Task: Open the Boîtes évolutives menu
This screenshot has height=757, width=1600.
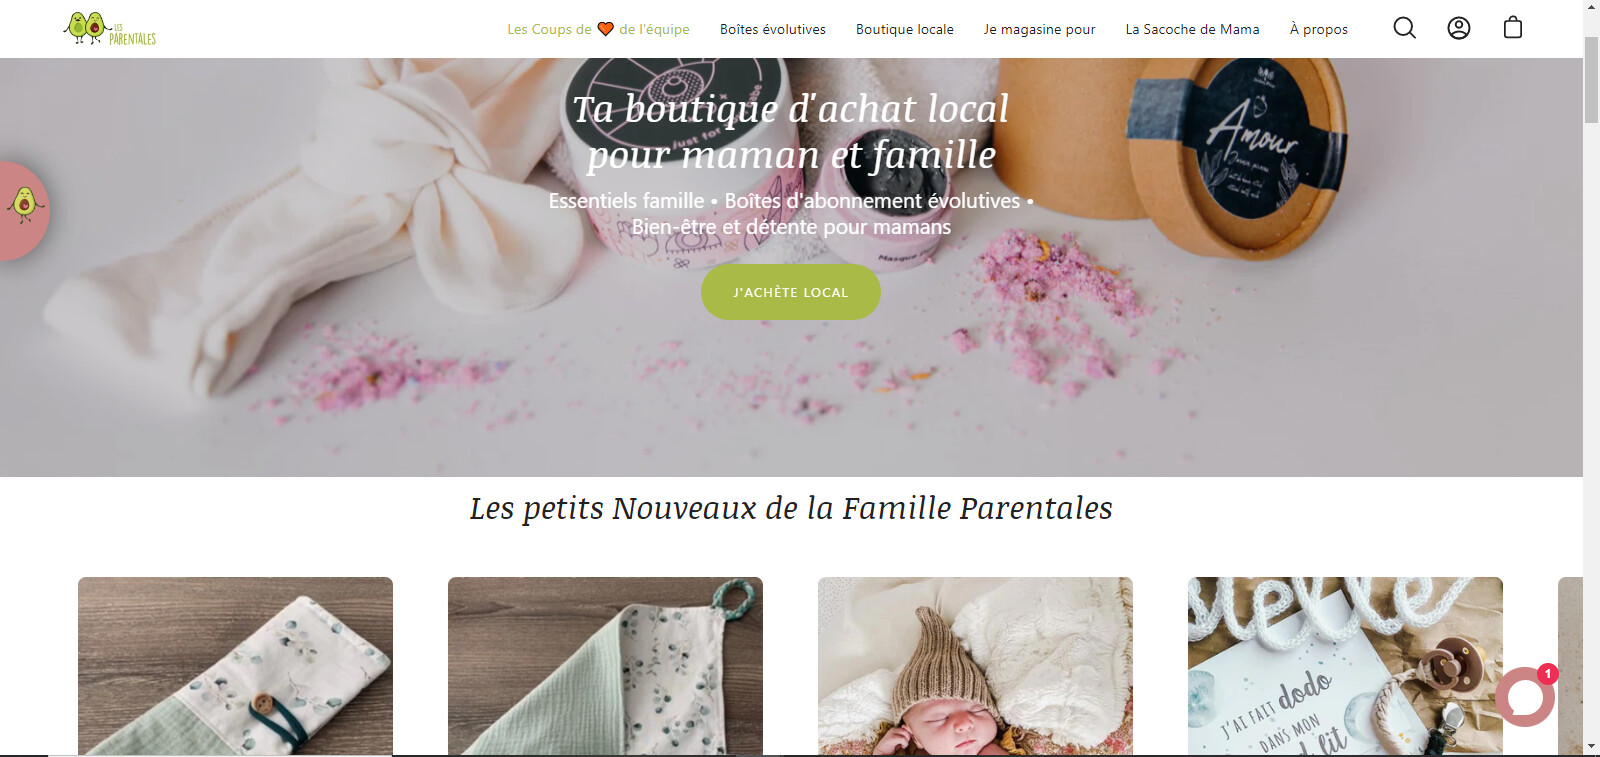Action: (x=773, y=29)
